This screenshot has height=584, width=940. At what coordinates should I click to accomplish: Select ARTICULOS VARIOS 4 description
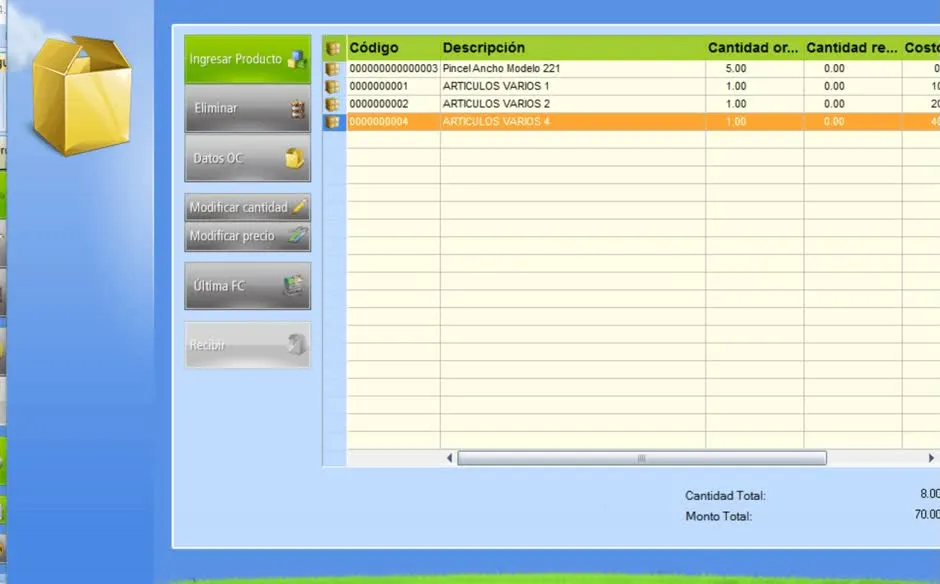[496, 122]
